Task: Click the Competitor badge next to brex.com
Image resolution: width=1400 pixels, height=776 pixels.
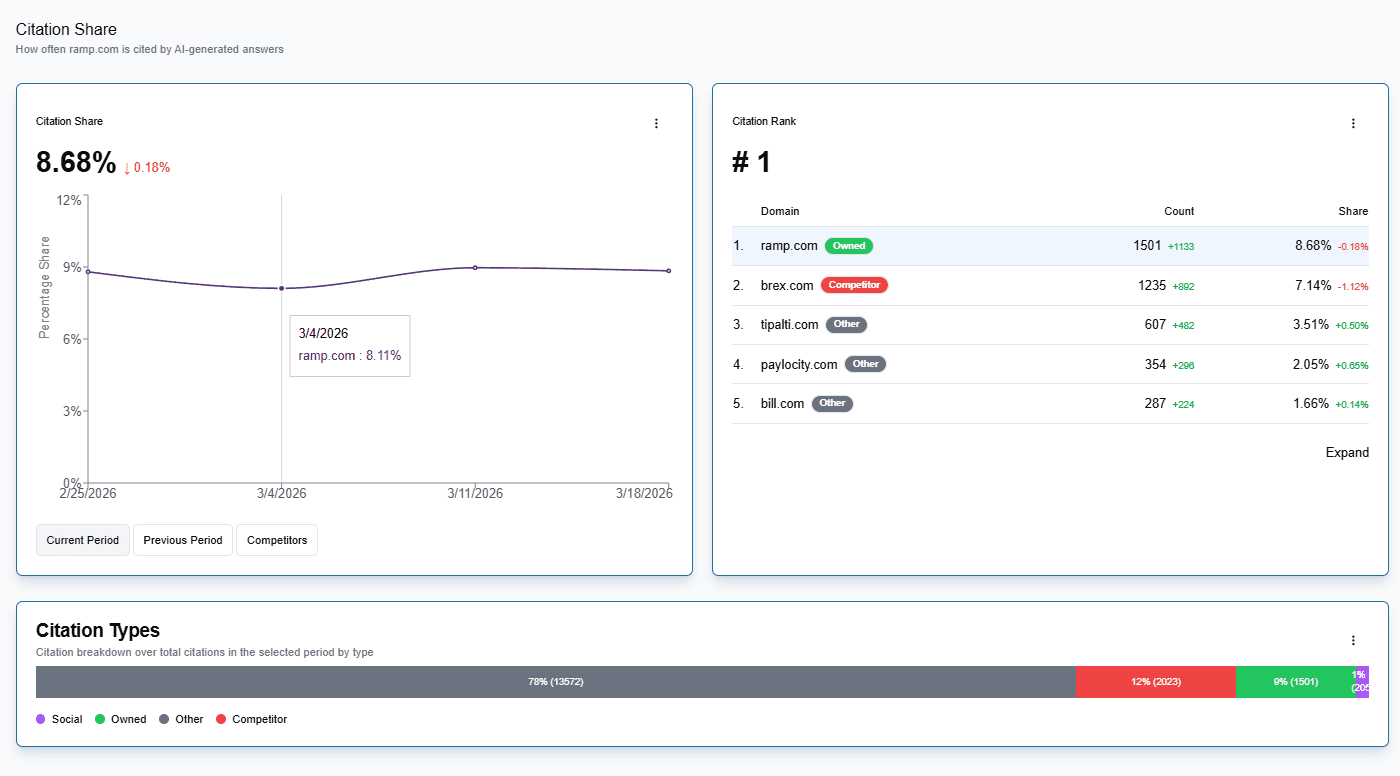Action: 854,284
